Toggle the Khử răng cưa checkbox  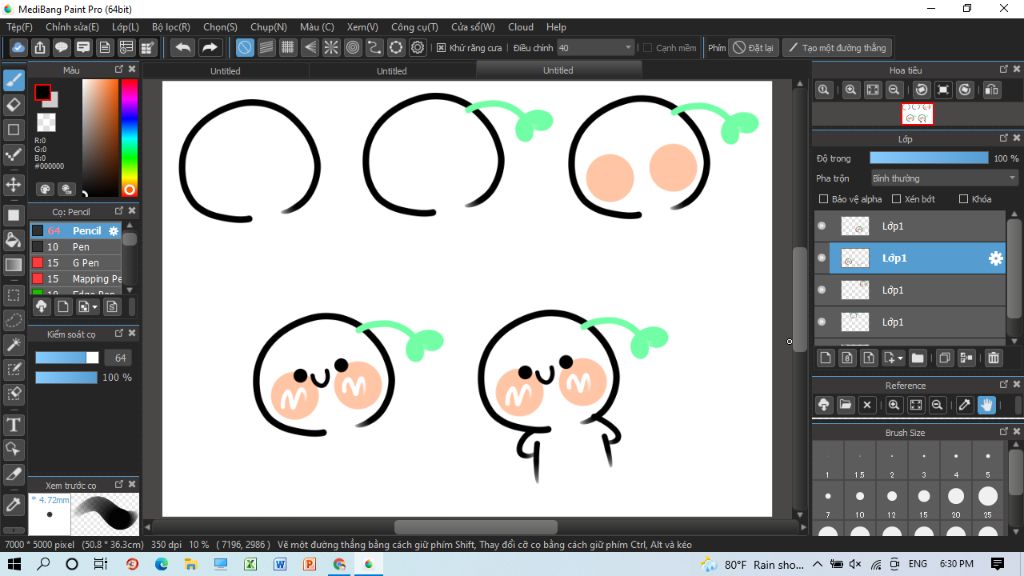click(441, 48)
